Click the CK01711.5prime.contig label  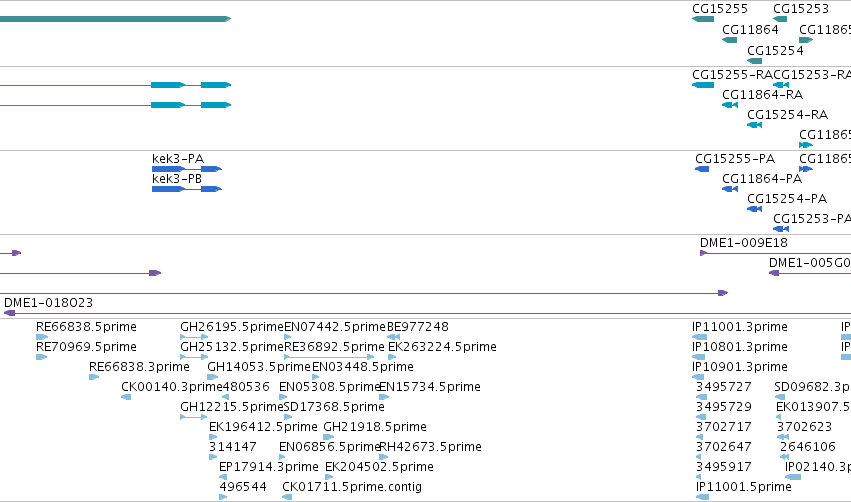pyautogui.click(x=352, y=487)
